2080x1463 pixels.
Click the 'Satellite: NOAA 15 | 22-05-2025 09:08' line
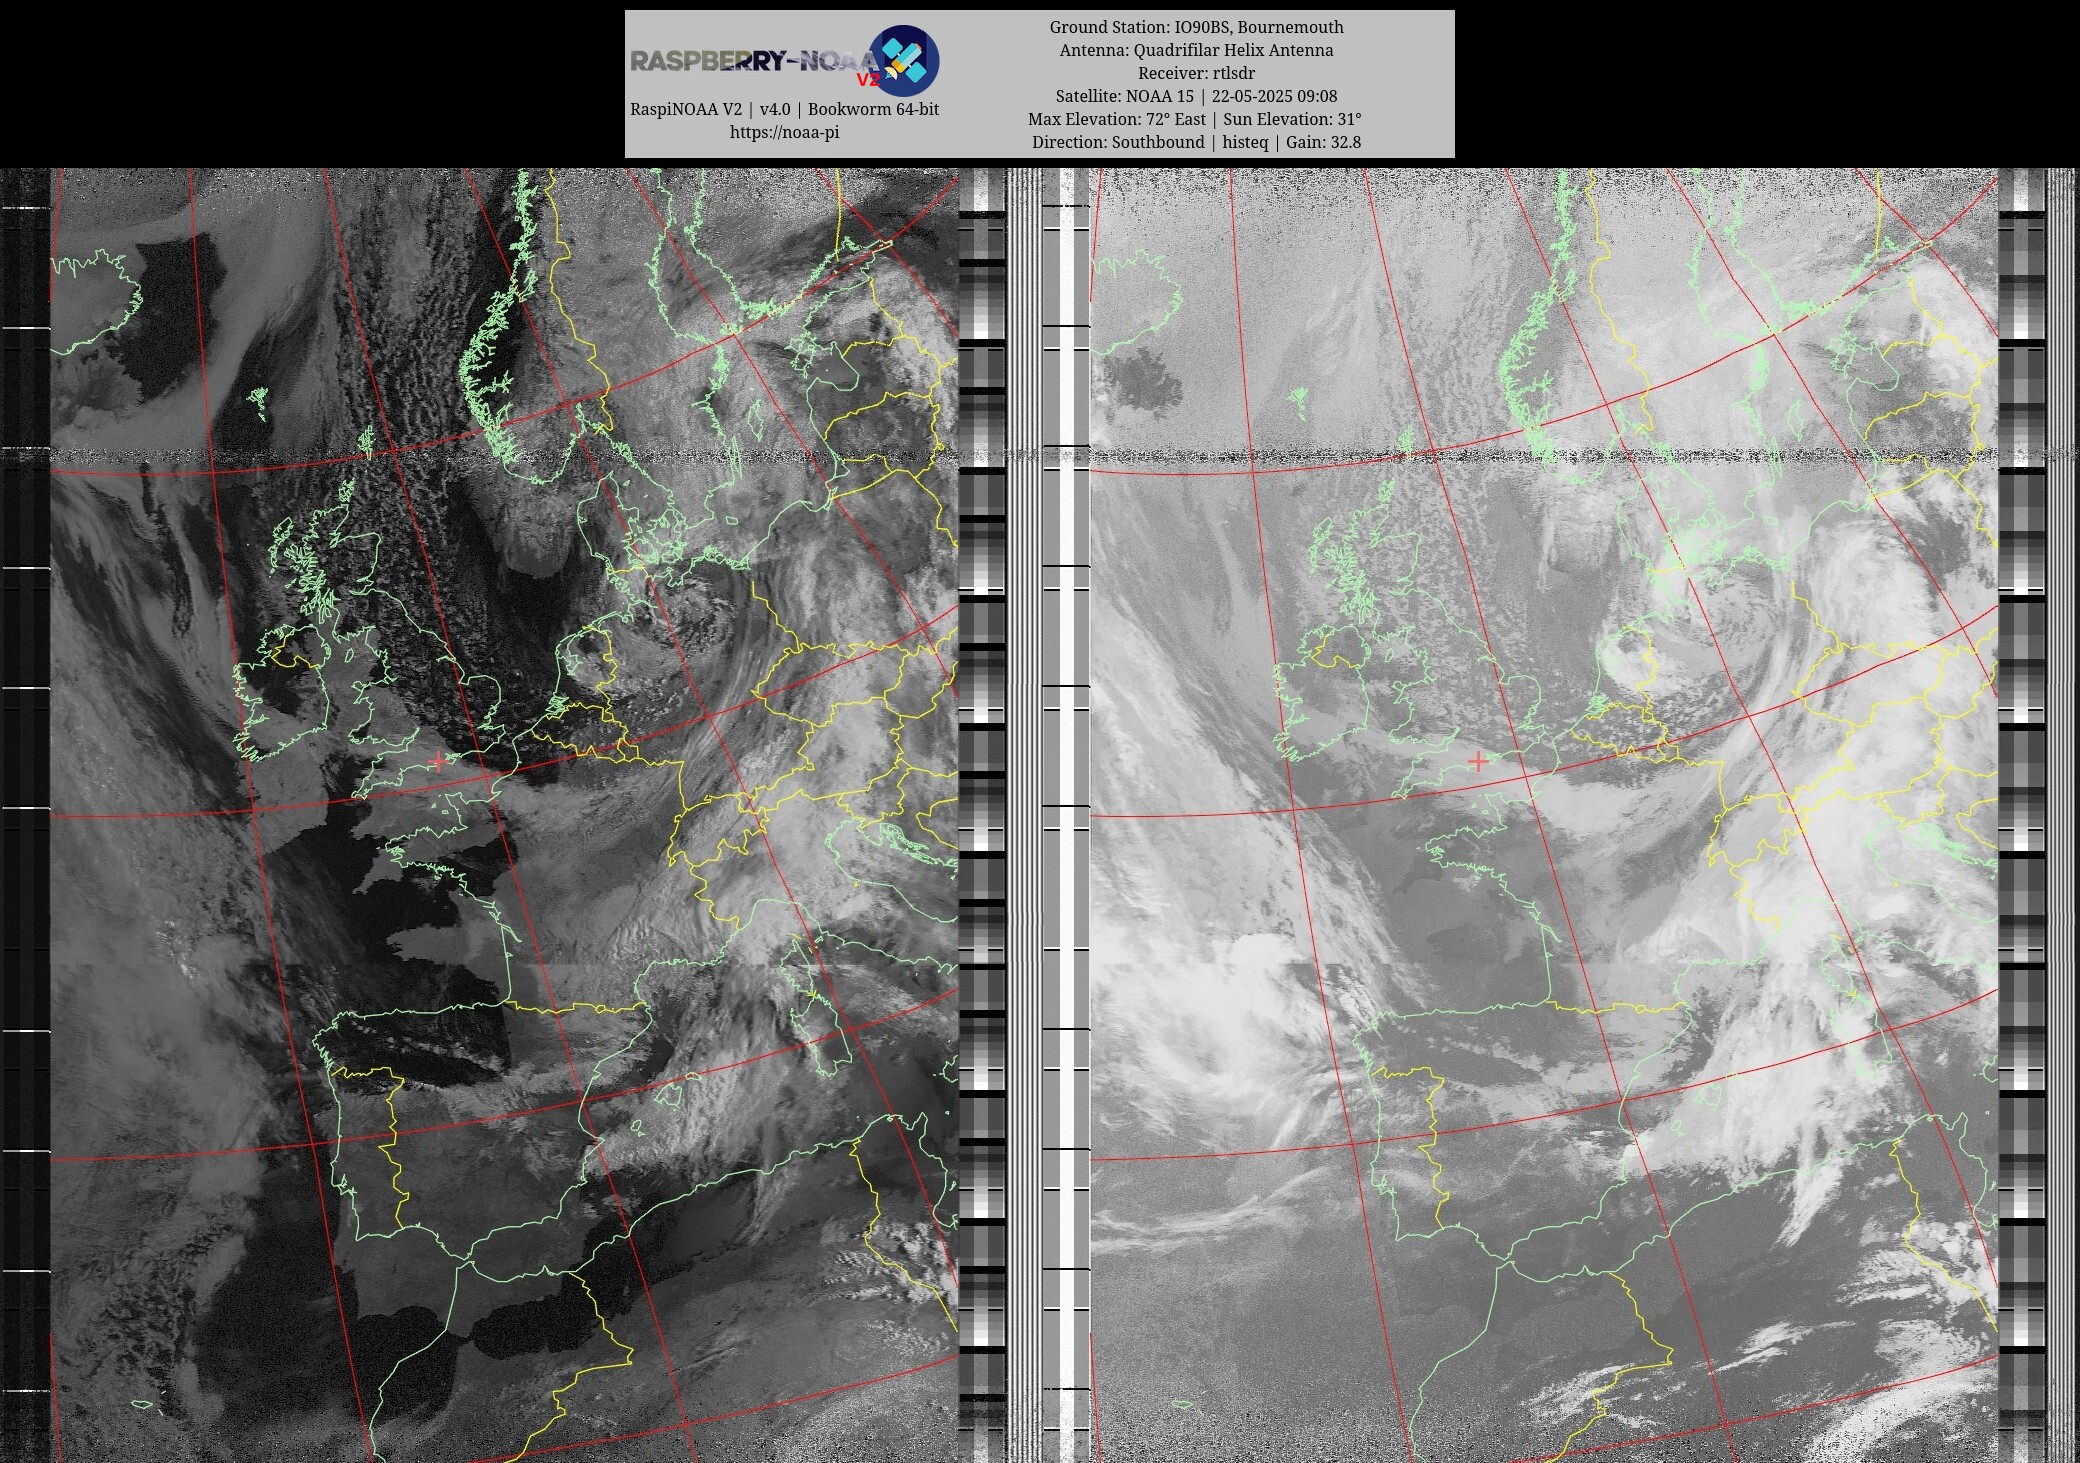point(1196,96)
